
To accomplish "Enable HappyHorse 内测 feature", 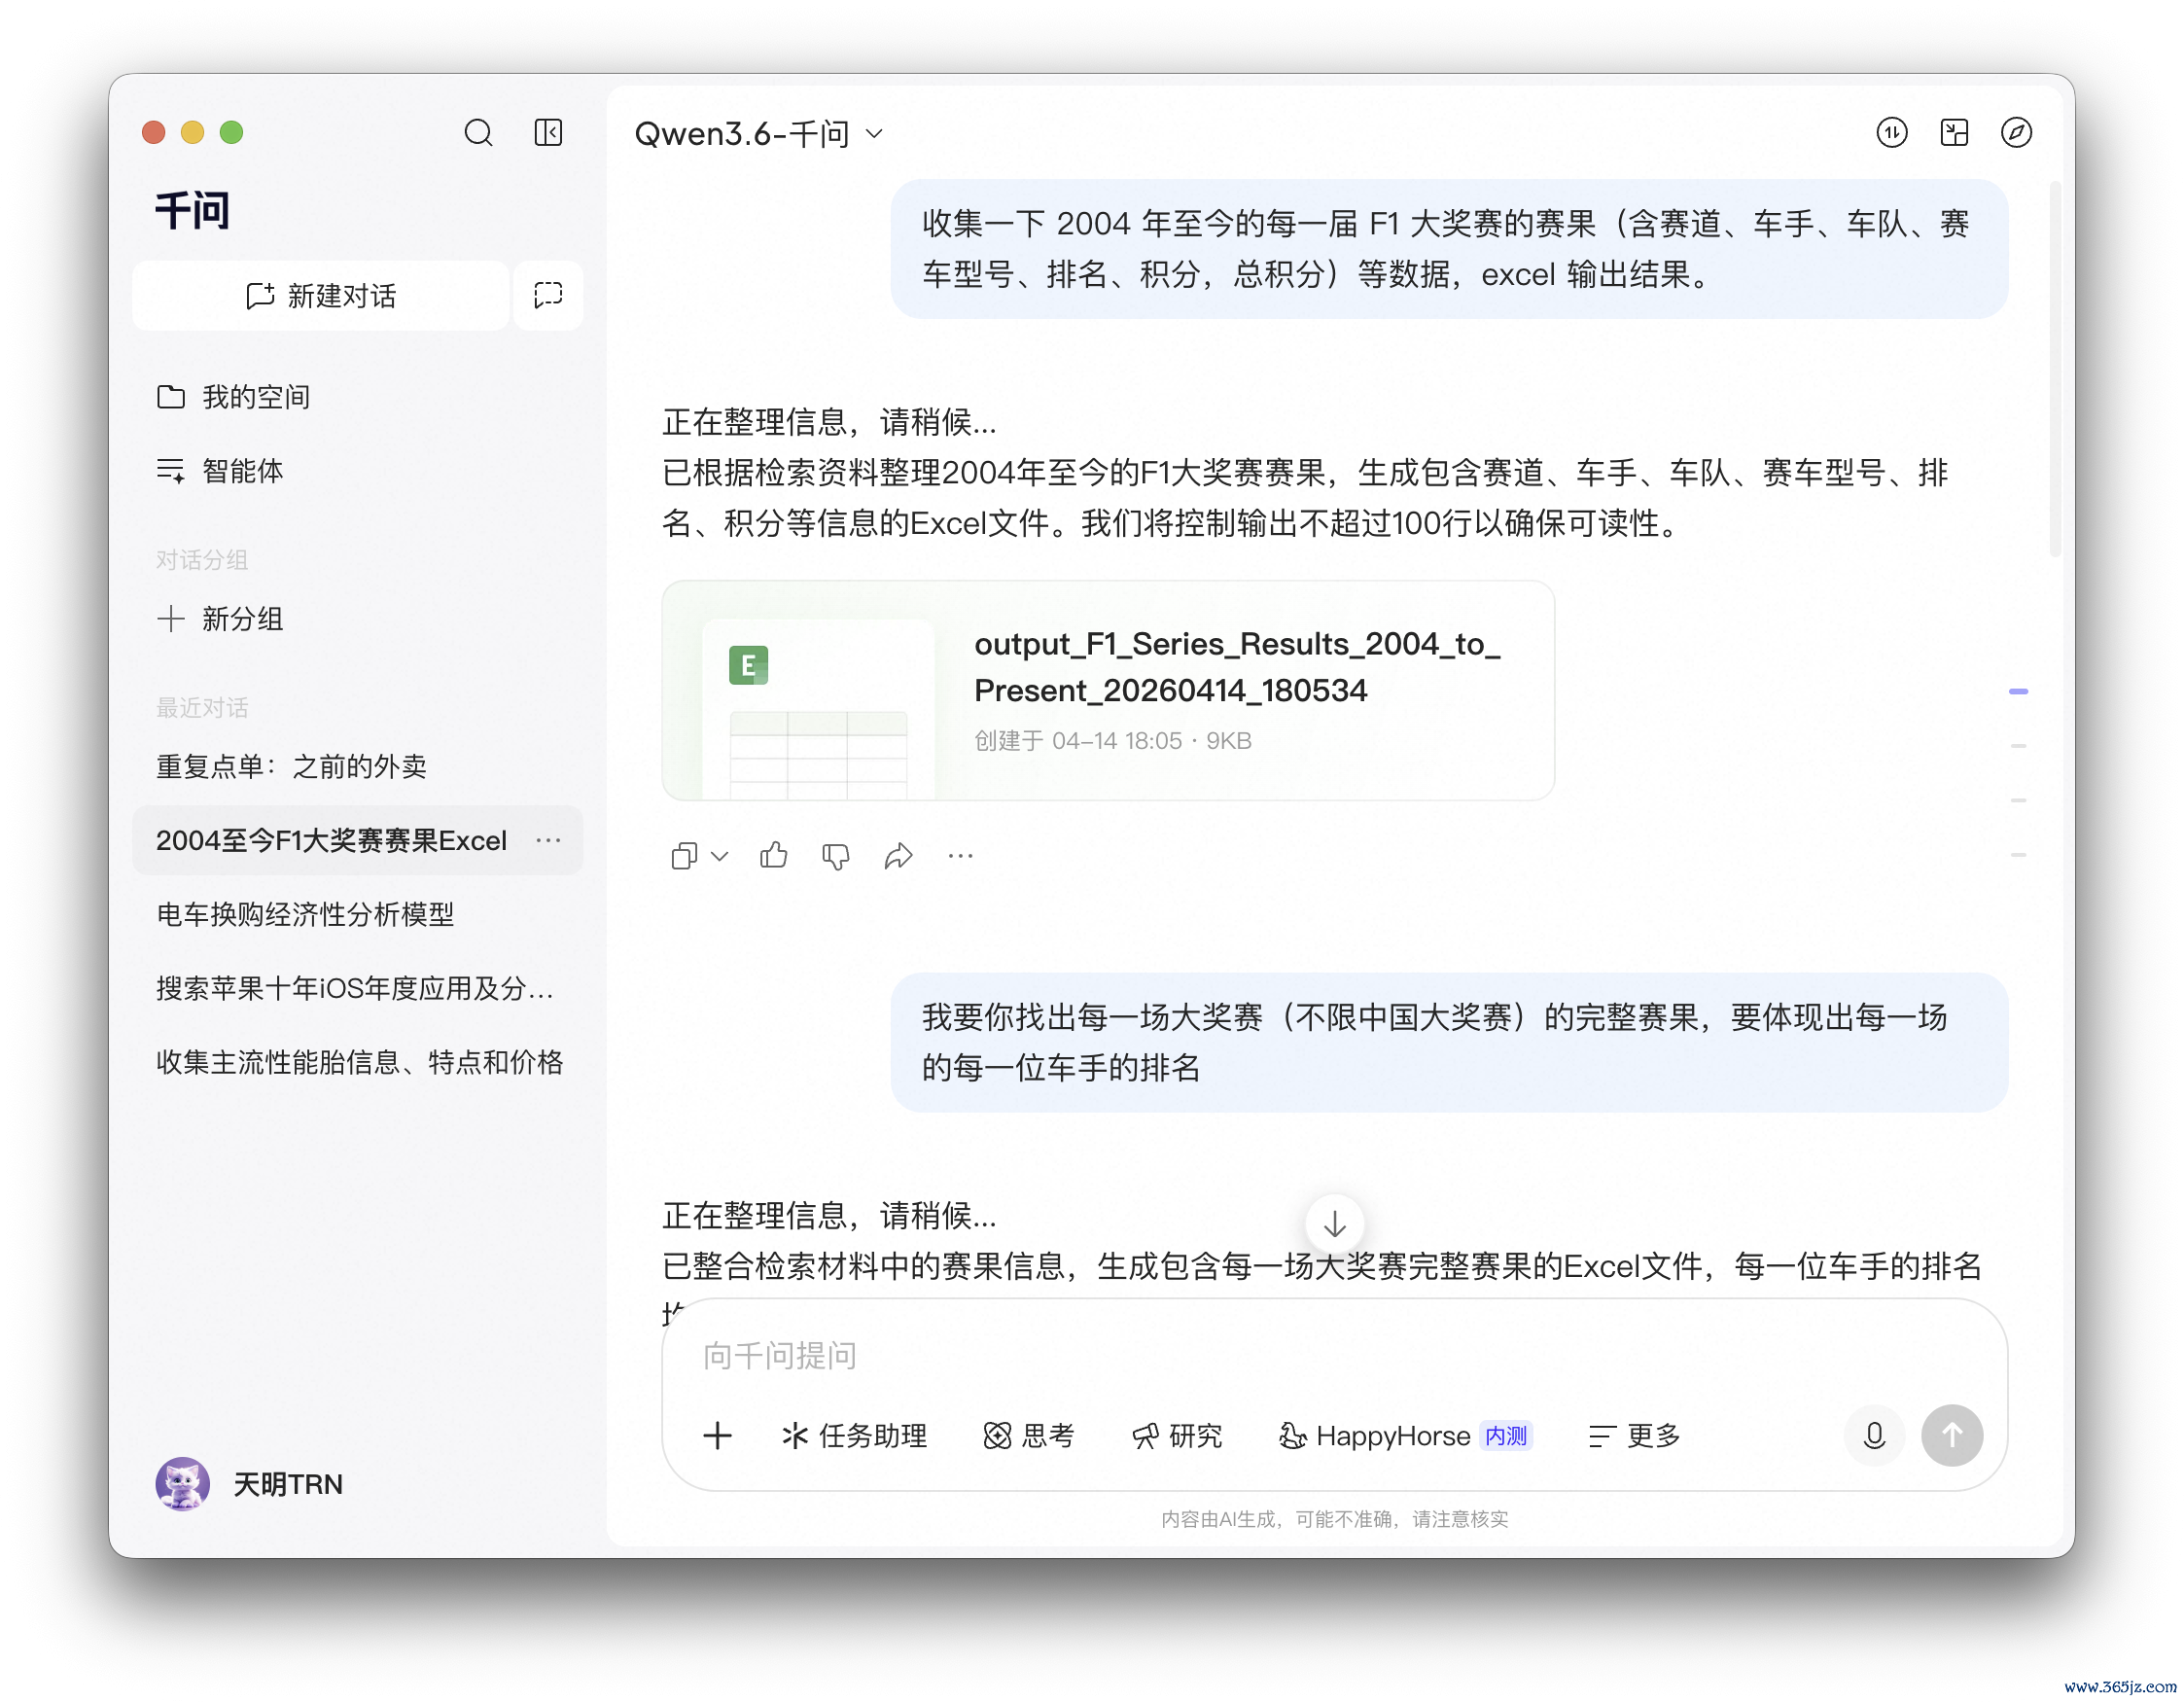I will pyautogui.click(x=1405, y=1437).
